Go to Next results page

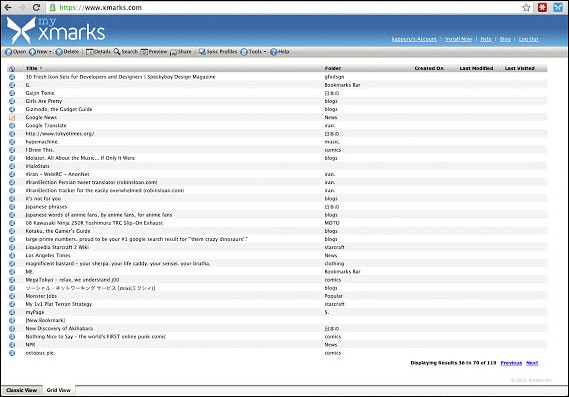click(532, 363)
